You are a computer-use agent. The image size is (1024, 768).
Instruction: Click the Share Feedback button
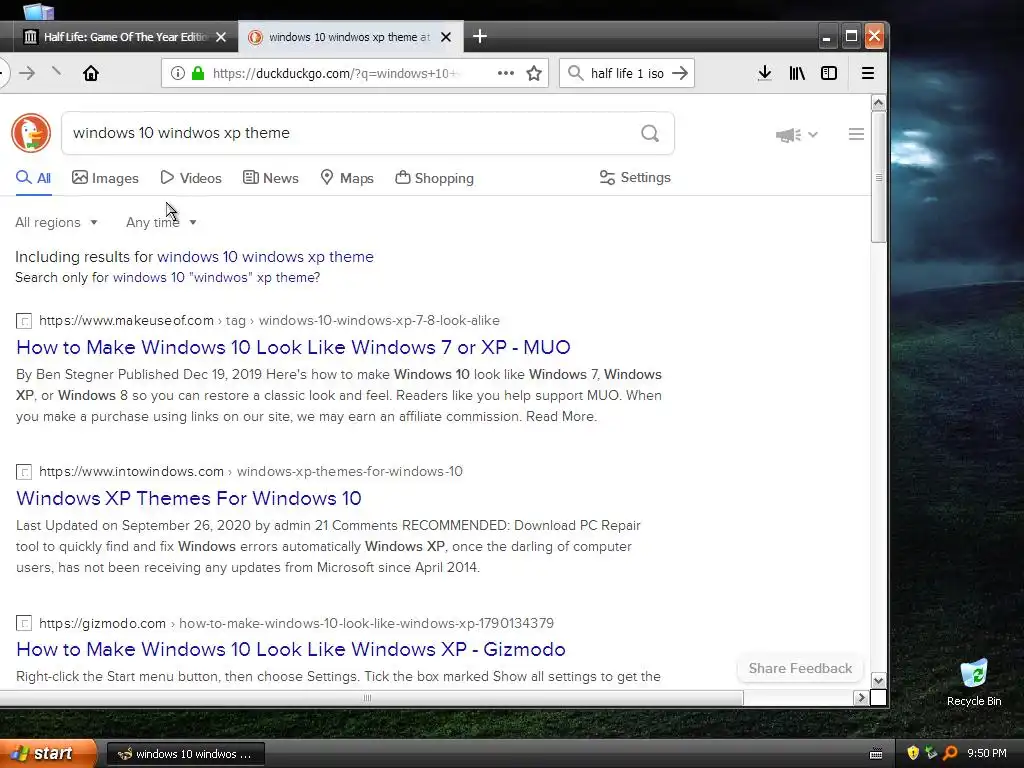click(800, 668)
